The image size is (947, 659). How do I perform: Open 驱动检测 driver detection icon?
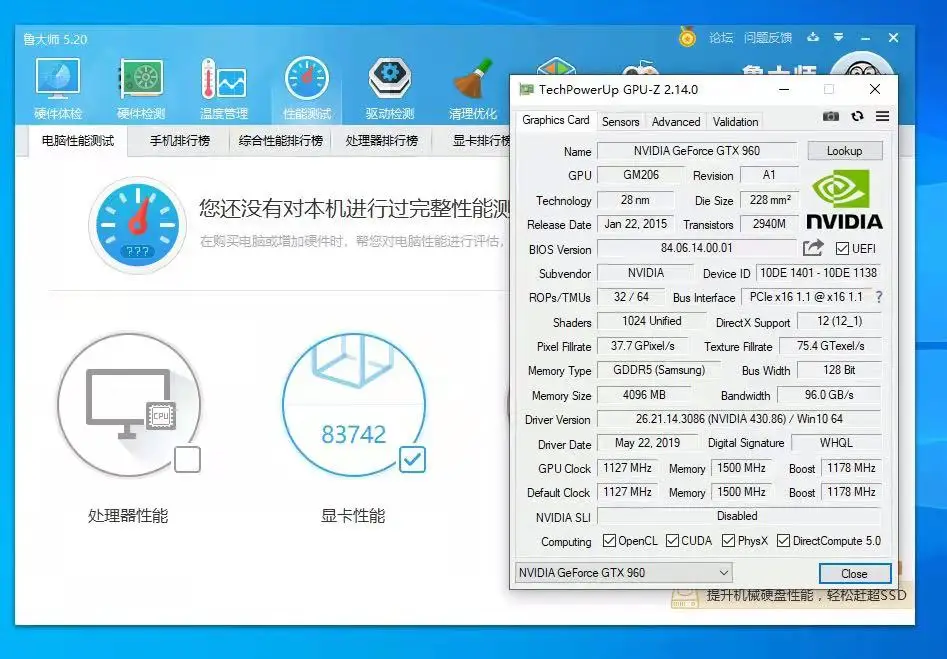click(390, 89)
